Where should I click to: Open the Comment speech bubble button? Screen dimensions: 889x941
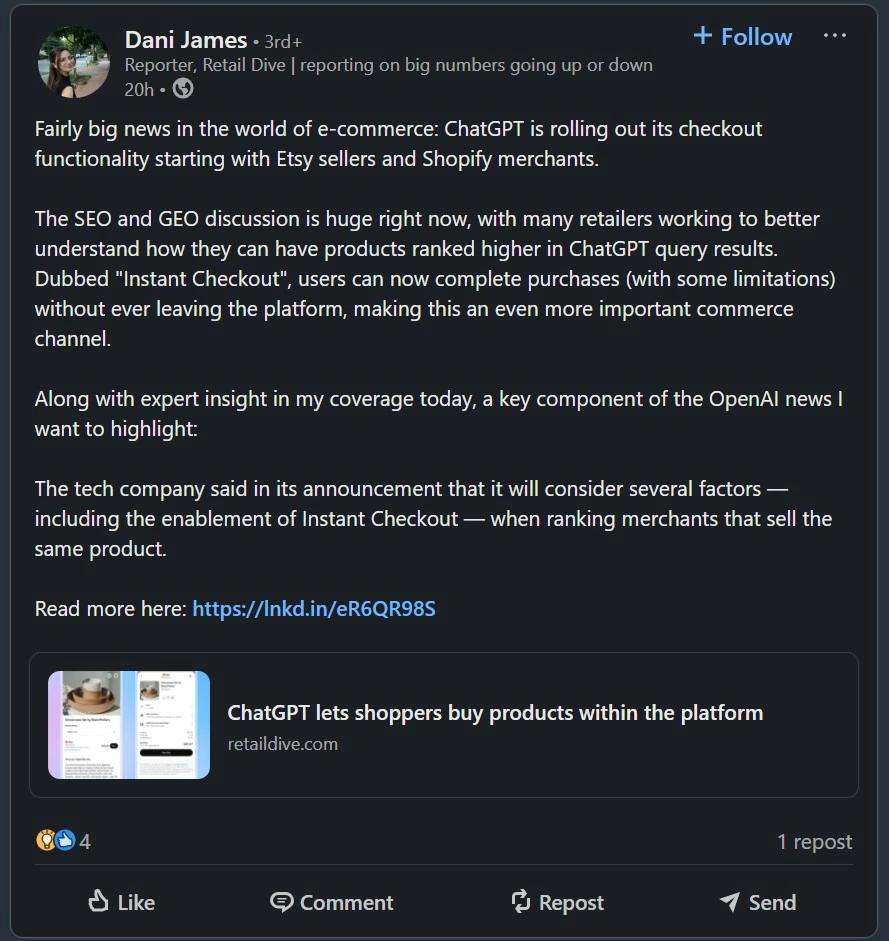point(332,902)
